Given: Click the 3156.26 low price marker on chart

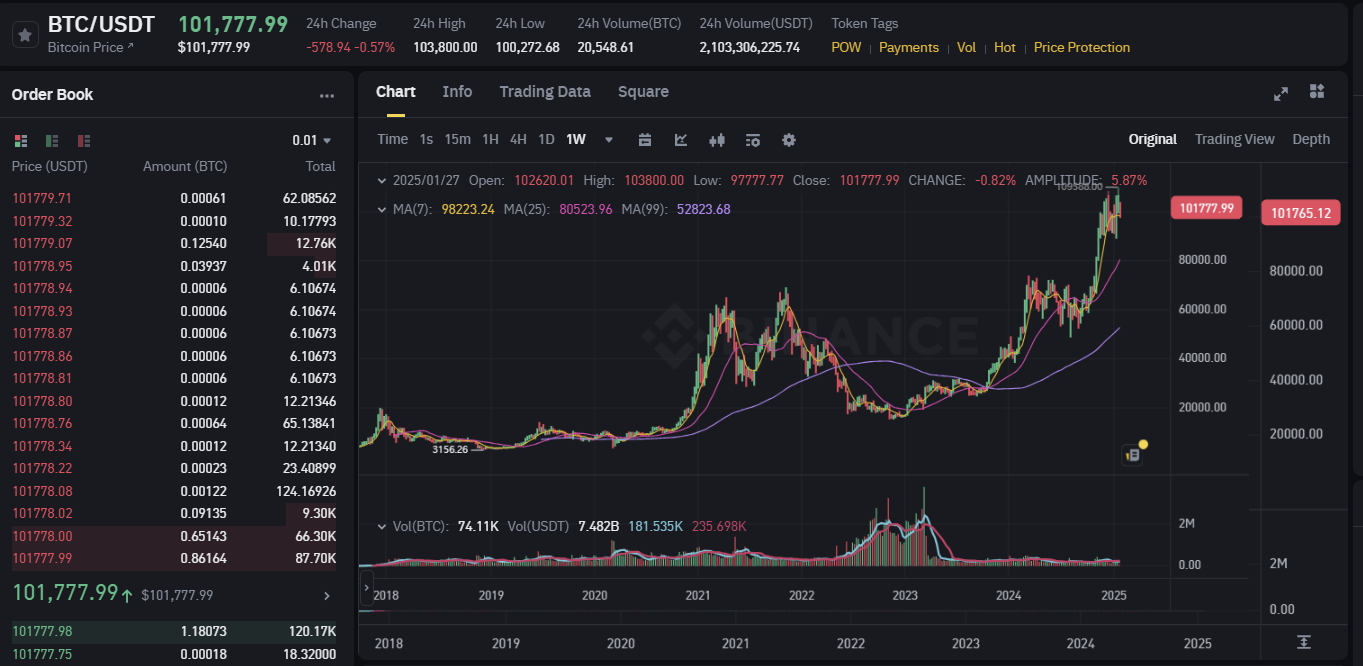Looking at the screenshot, I should pos(450,450).
